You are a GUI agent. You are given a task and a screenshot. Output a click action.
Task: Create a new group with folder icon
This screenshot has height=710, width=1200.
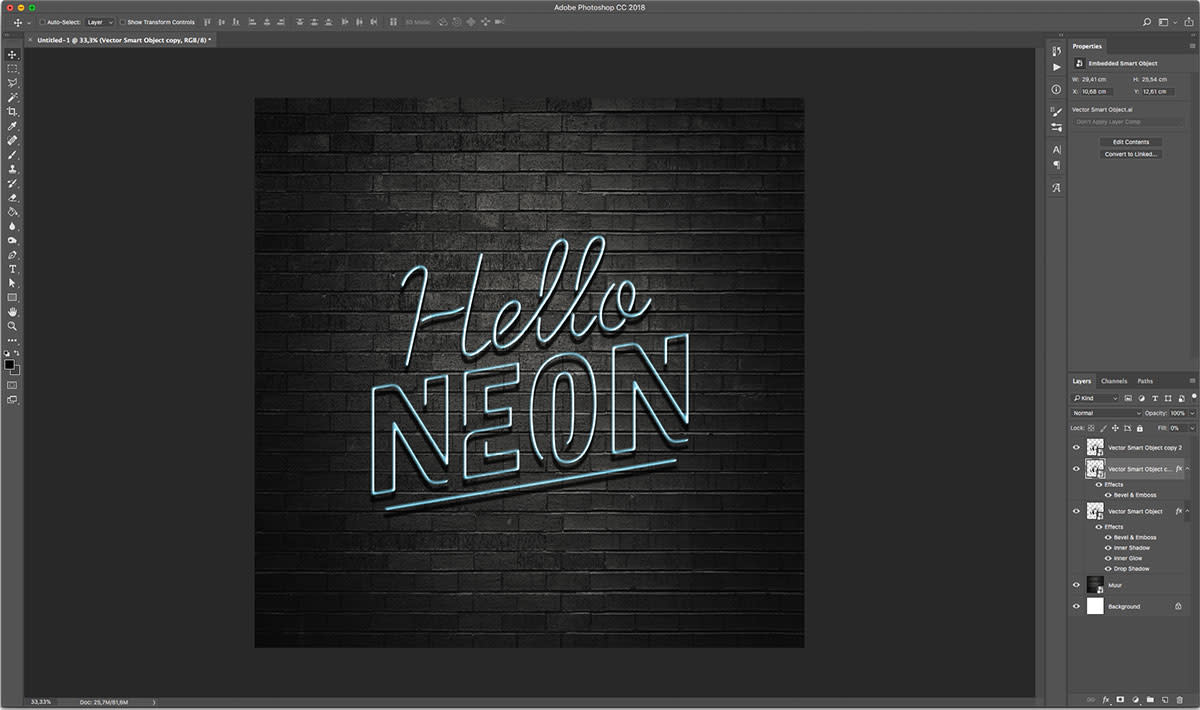click(1150, 699)
